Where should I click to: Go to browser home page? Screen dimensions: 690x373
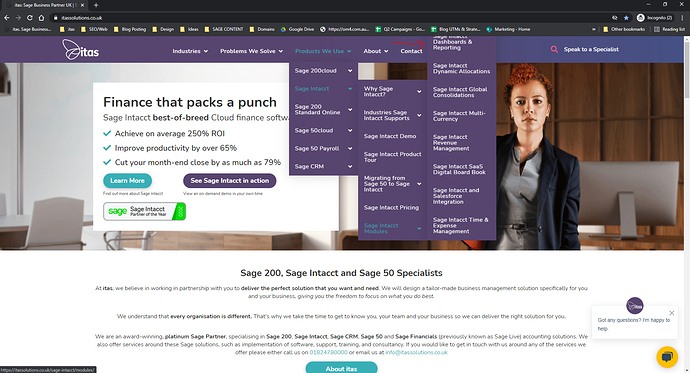click(x=41, y=18)
